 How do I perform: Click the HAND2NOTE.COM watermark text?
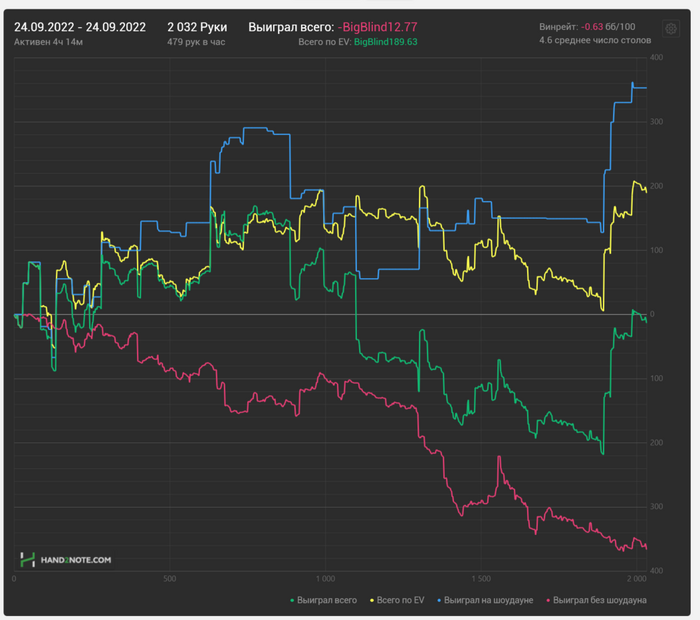[75, 560]
